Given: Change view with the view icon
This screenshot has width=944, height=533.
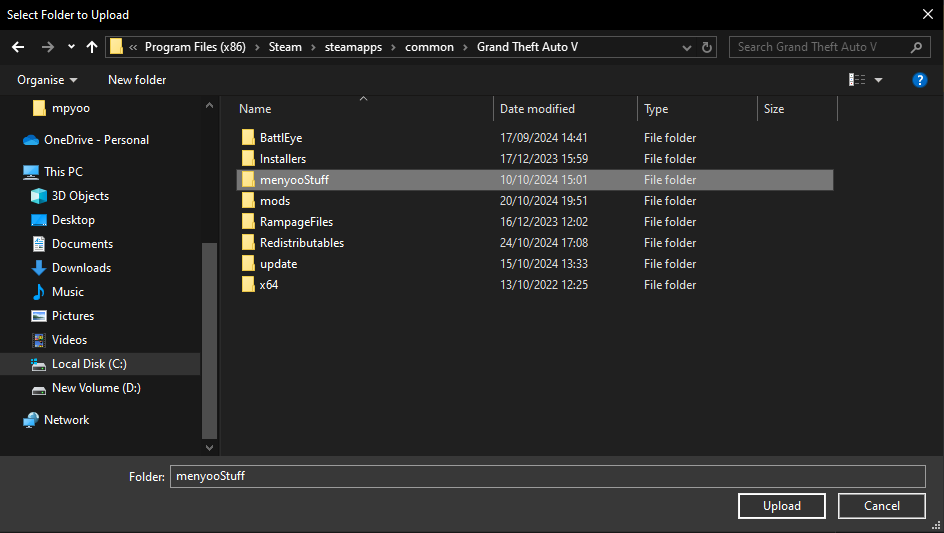Looking at the screenshot, I should [857, 79].
